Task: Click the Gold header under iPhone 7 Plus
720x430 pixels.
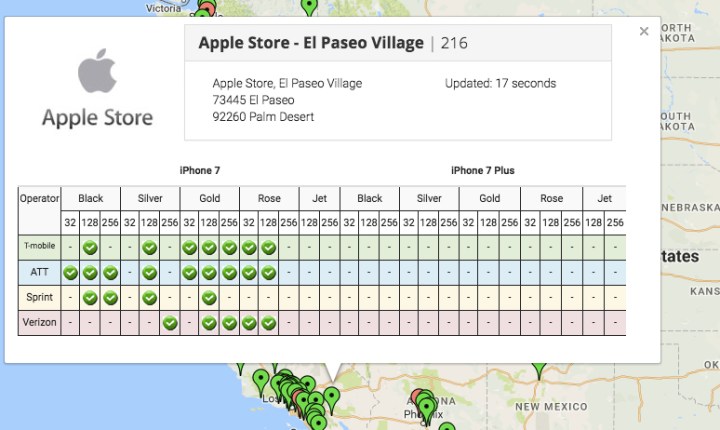Action: 489,198
